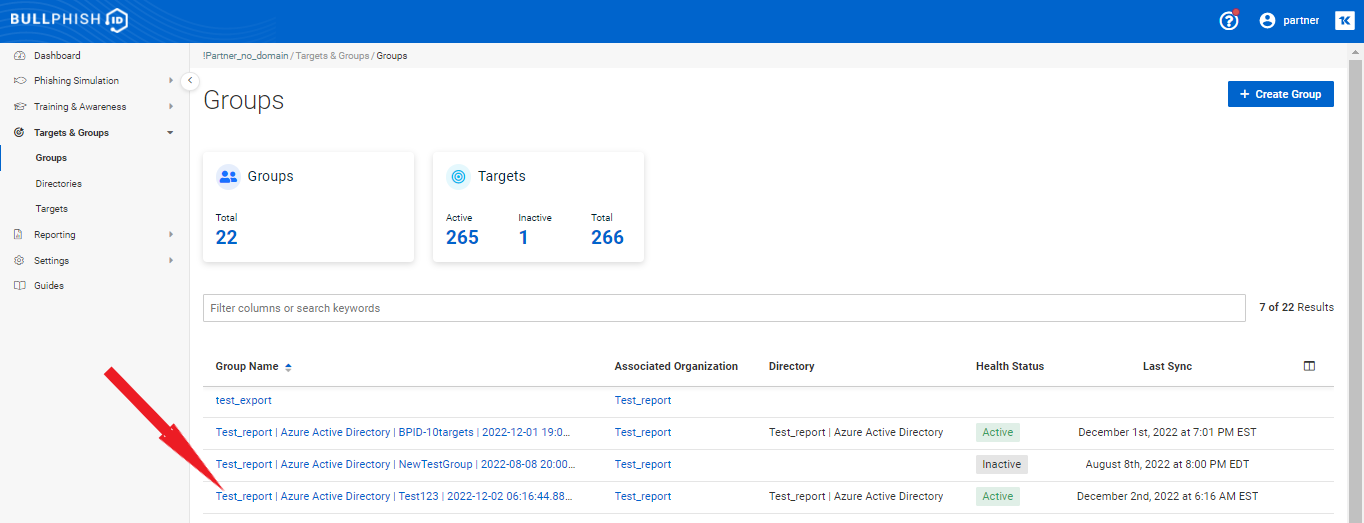Screen dimensions: 1364x523
Task: Click the Directory cell in BPID-10targets row
Action: (856, 432)
